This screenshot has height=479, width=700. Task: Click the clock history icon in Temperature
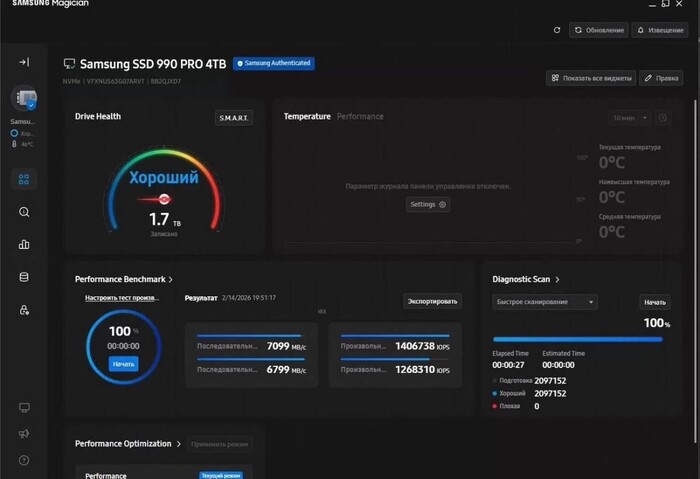(662, 118)
